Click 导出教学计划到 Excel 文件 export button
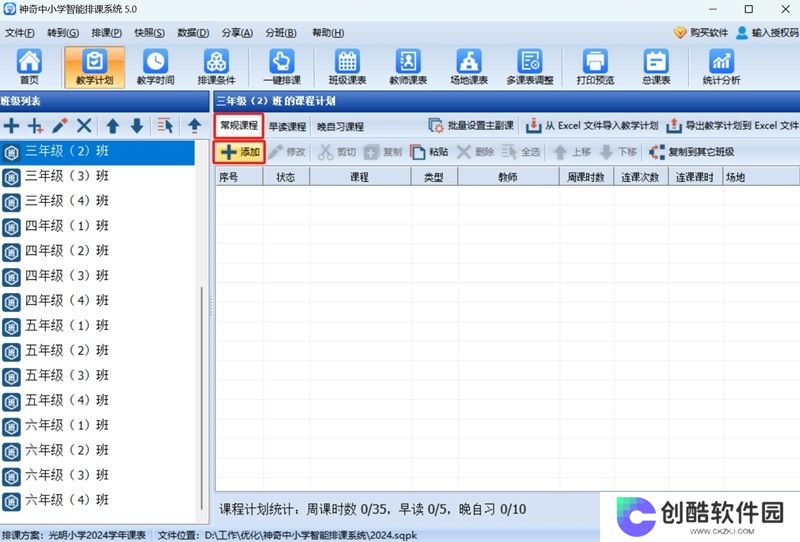Screen dimensions: 800x542 (733, 125)
